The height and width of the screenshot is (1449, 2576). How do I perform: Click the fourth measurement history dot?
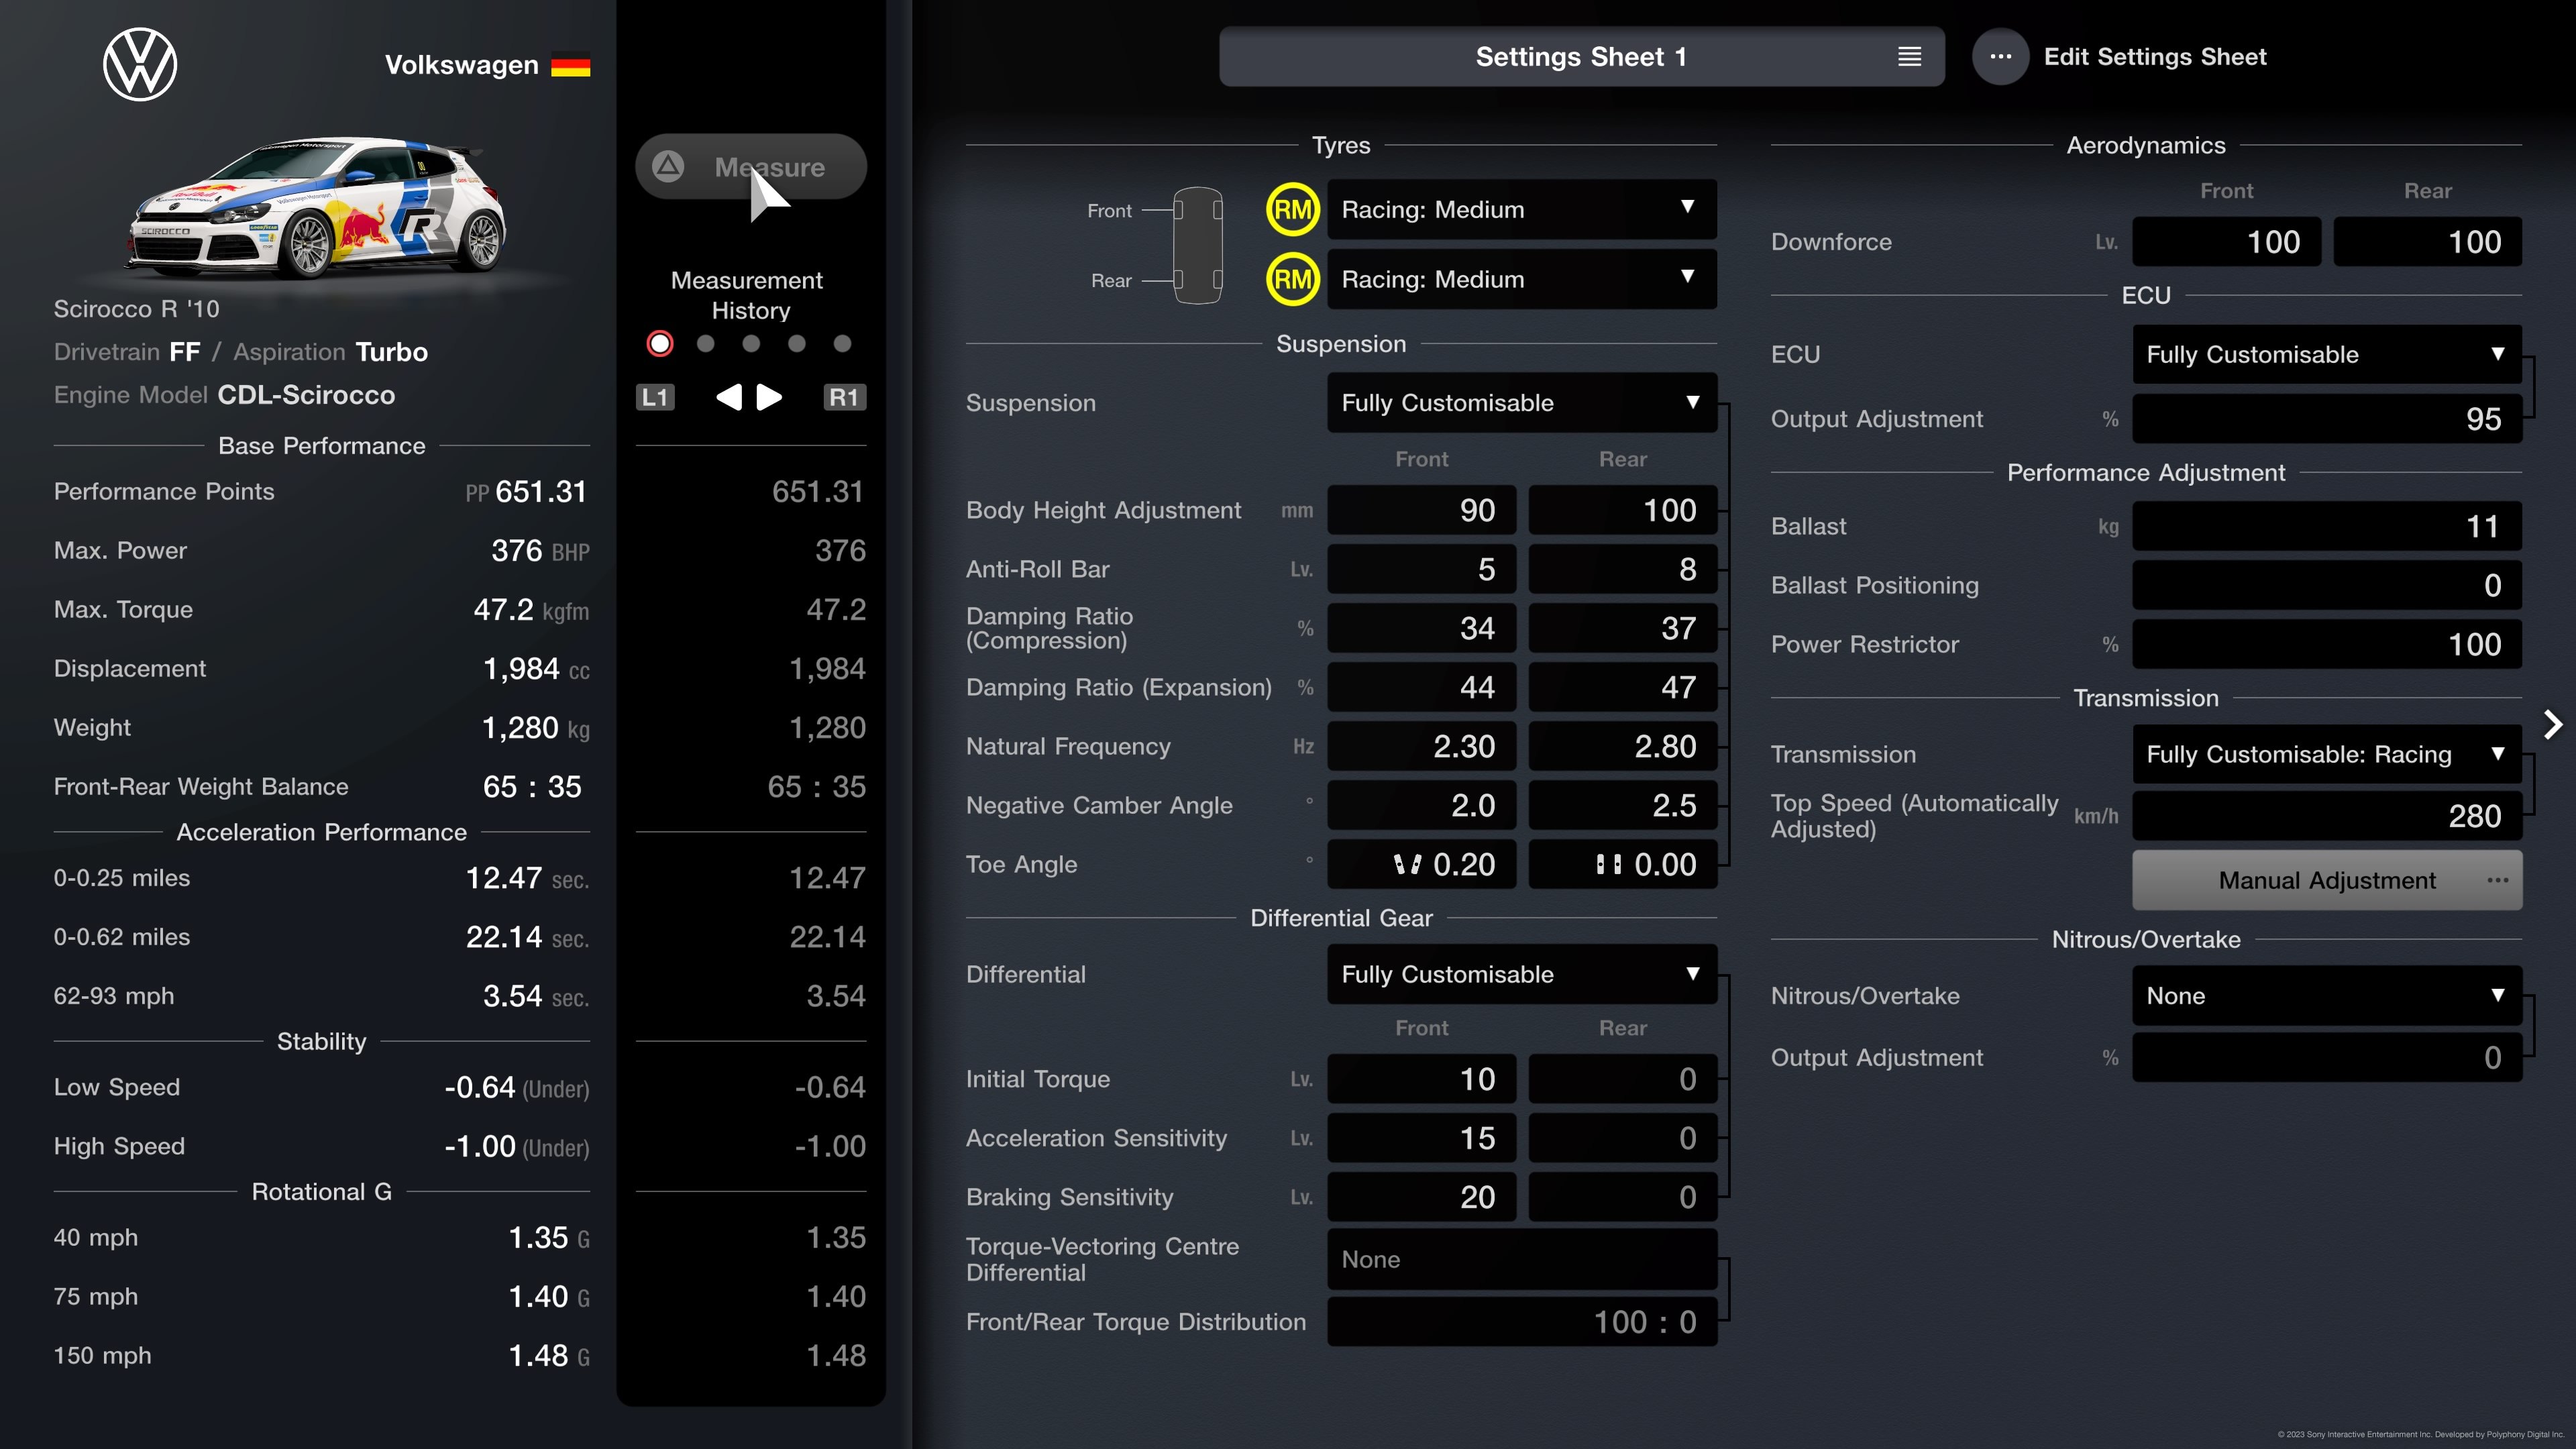[x=798, y=343]
